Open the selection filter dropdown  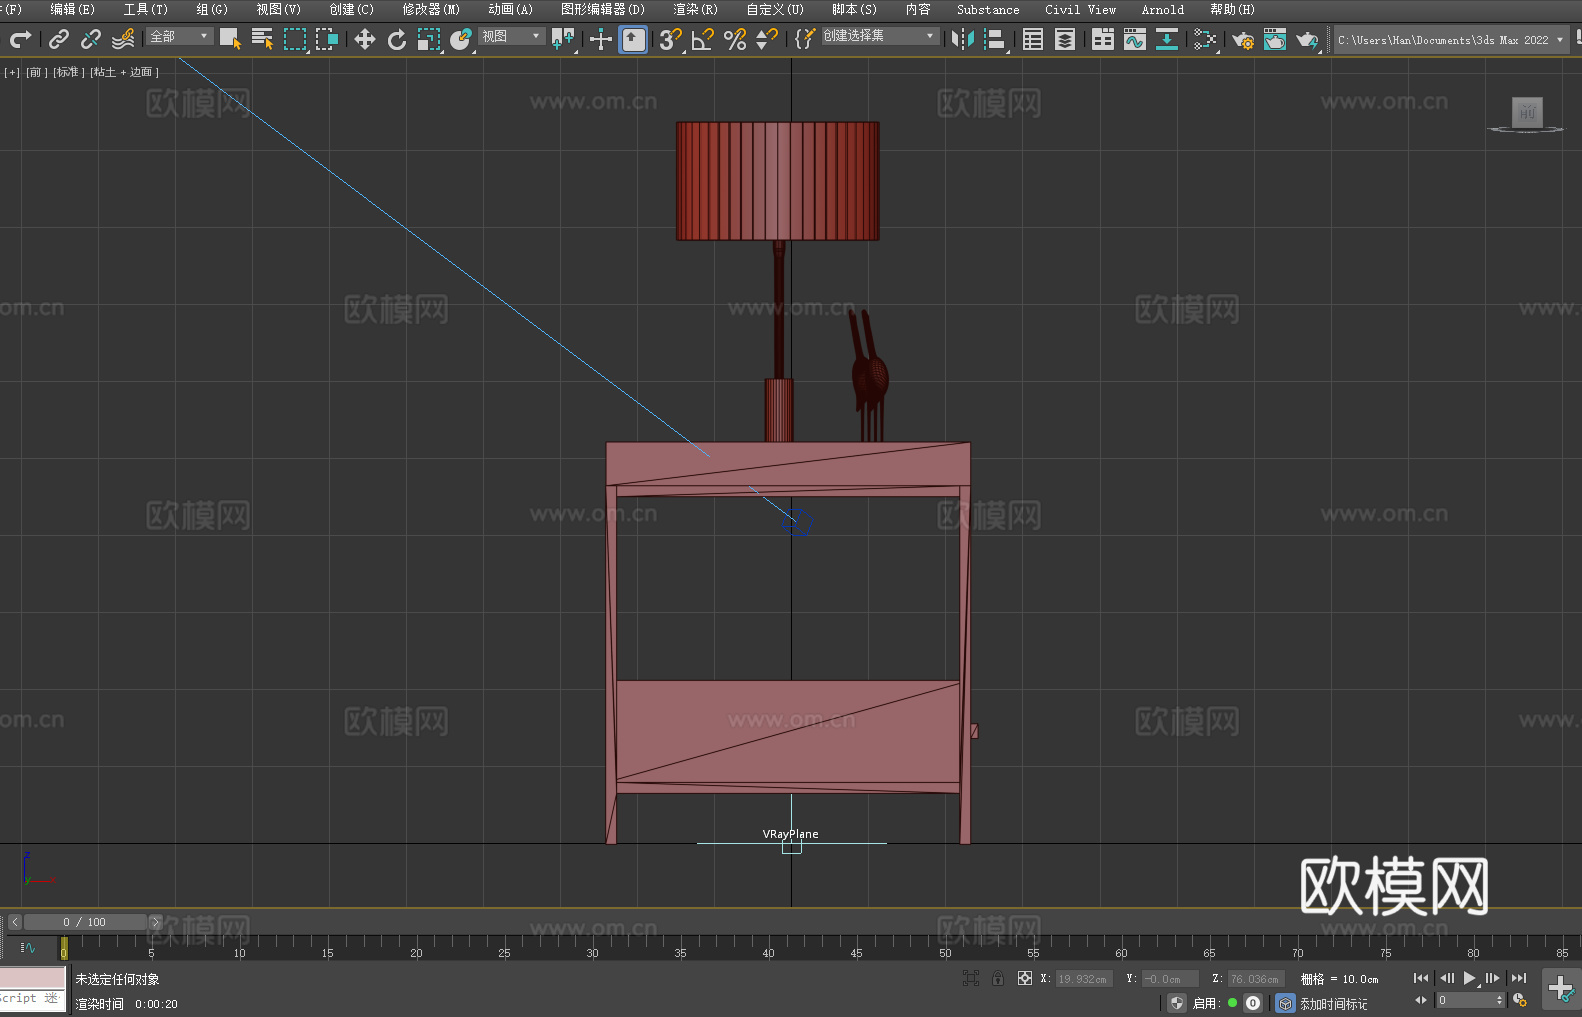coord(179,36)
